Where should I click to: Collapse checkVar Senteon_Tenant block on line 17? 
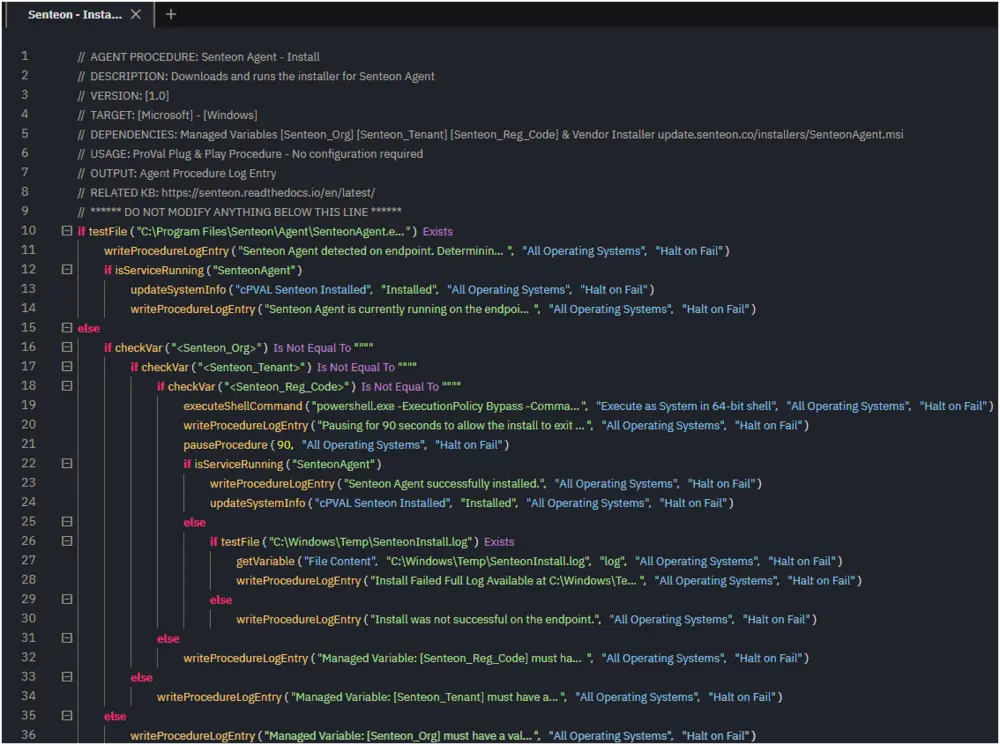click(x=66, y=367)
